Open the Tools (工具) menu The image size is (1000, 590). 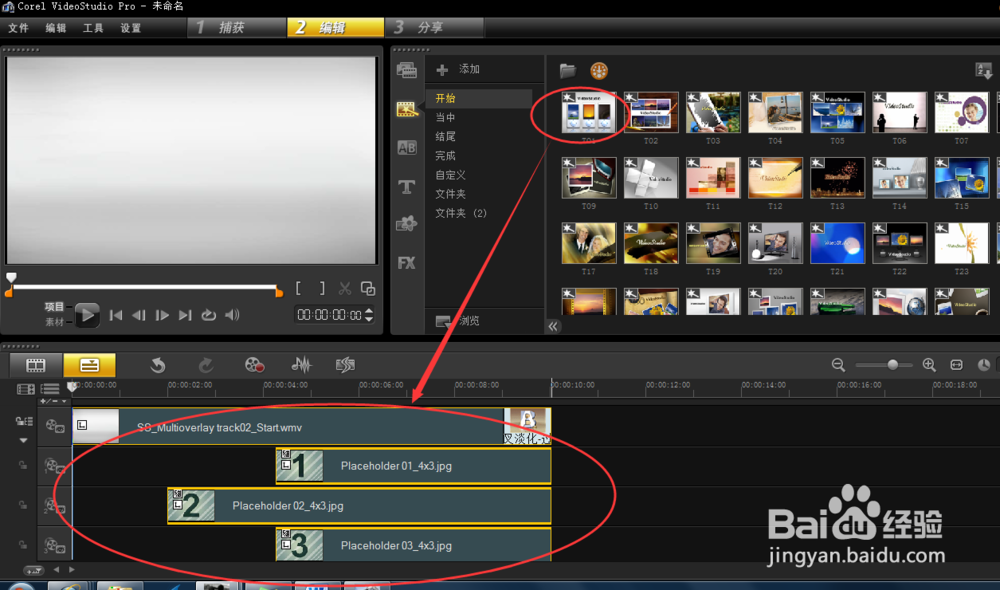pos(93,28)
